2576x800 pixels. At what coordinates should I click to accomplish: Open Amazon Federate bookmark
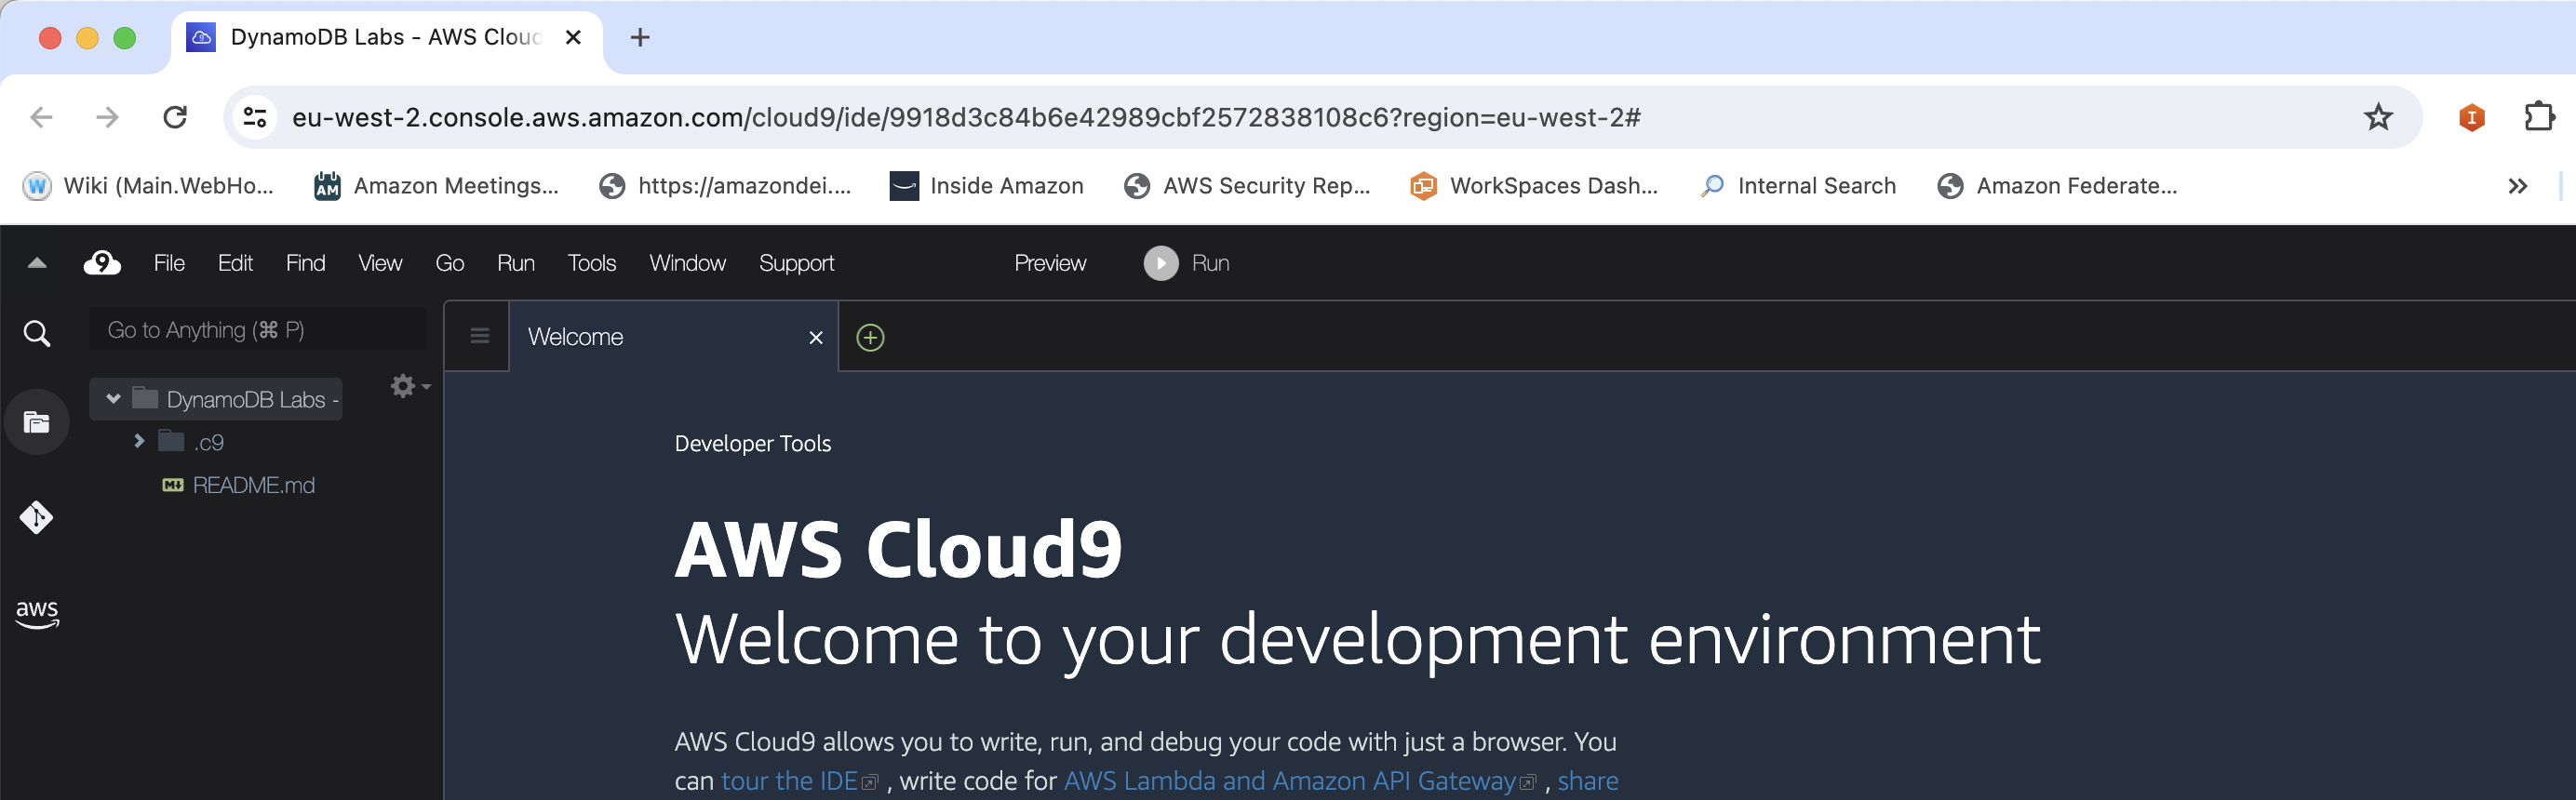click(2057, 186)
